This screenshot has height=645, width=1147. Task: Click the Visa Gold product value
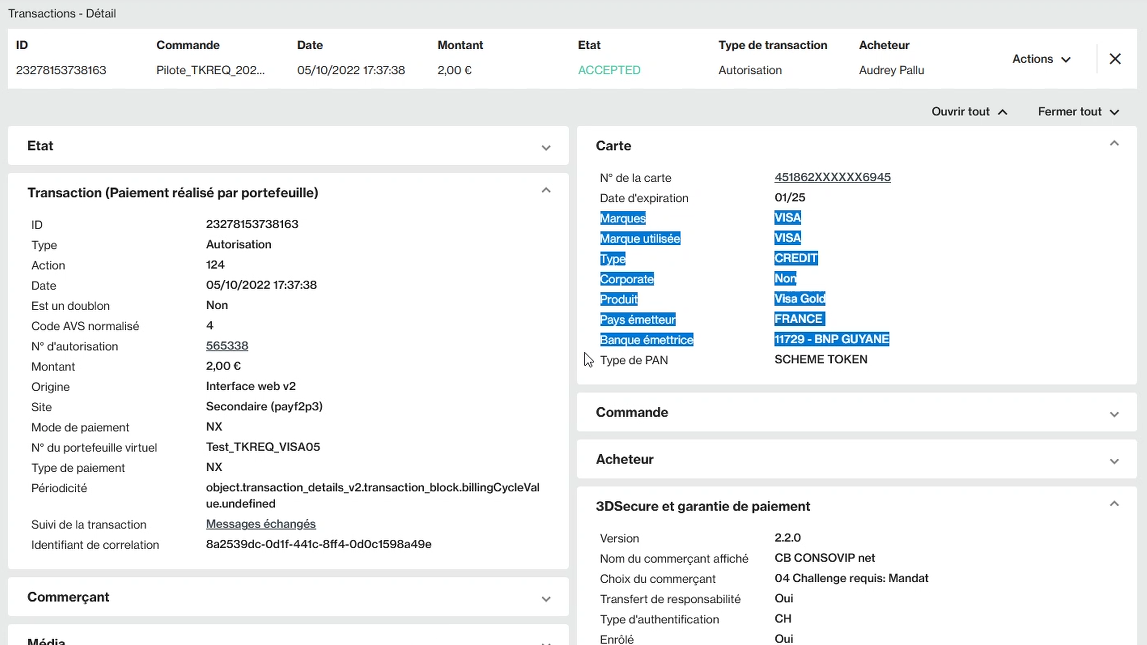[x=800, y=298]
